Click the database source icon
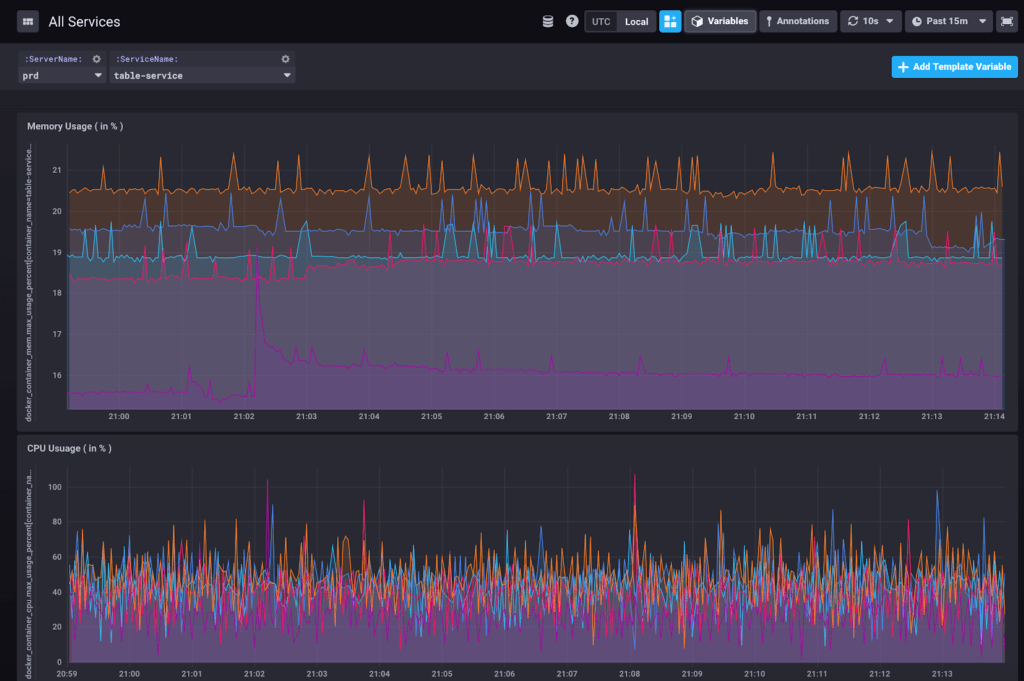The height and width of the screenshot is (681, 1024). [x=547, y=21]
